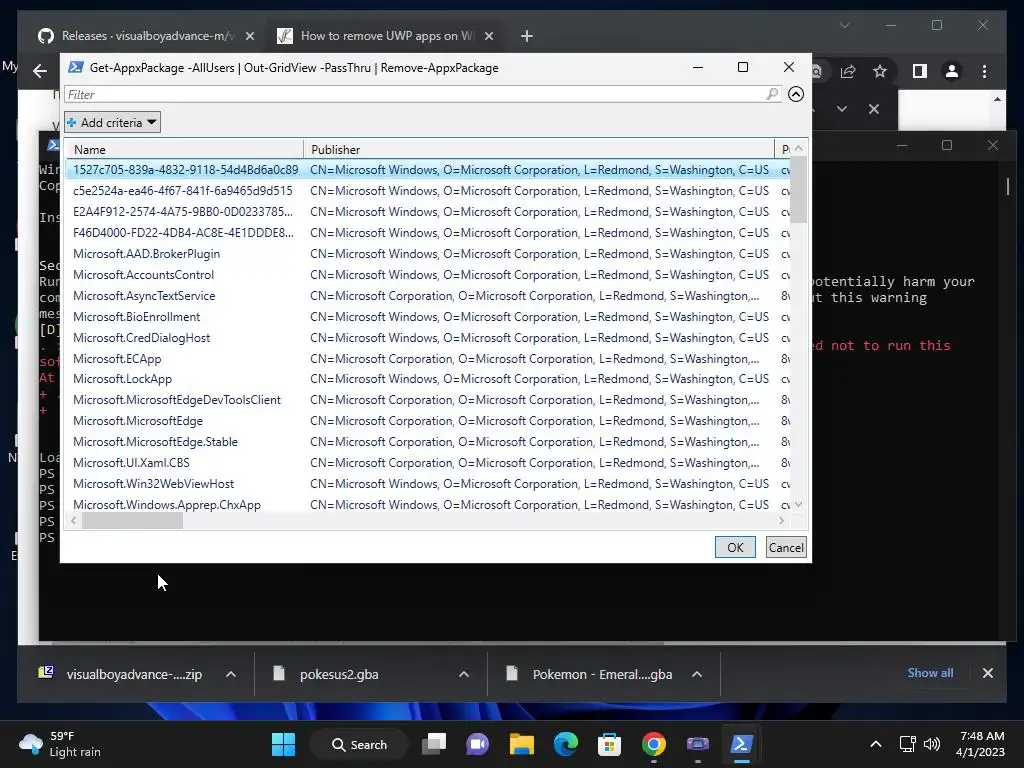Open Task View from the taskbar
The height and width of the screenshot is (768, 1024).
click(434, 744)
